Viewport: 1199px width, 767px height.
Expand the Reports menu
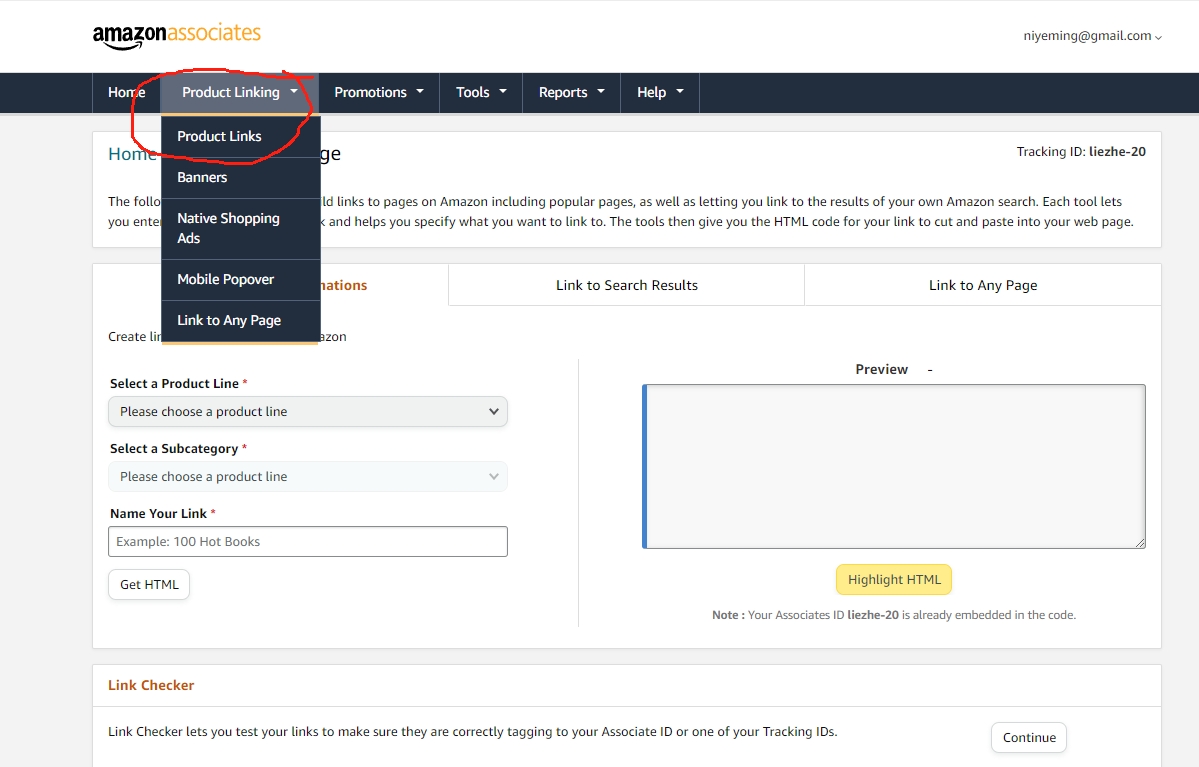pos(571,93)
